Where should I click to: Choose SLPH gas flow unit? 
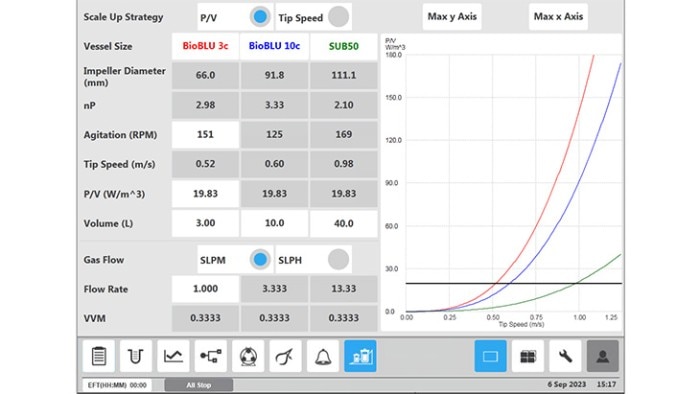click(338, 260)
